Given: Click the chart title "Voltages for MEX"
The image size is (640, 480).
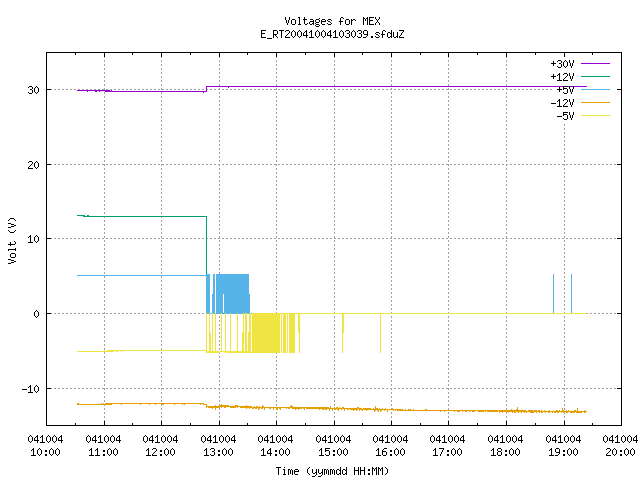Looking at the screenshot, I should pyautogui.click(x=332, y=21).
